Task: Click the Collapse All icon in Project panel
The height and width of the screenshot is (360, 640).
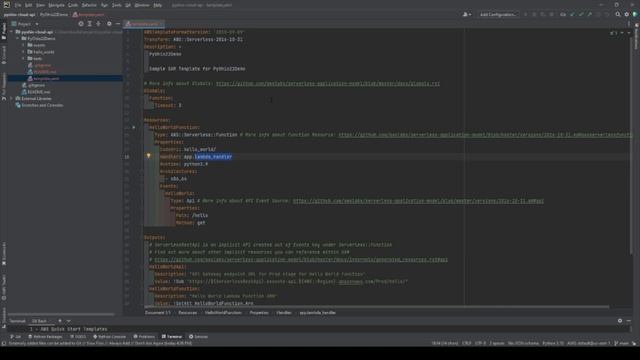Action: [98, 24]
